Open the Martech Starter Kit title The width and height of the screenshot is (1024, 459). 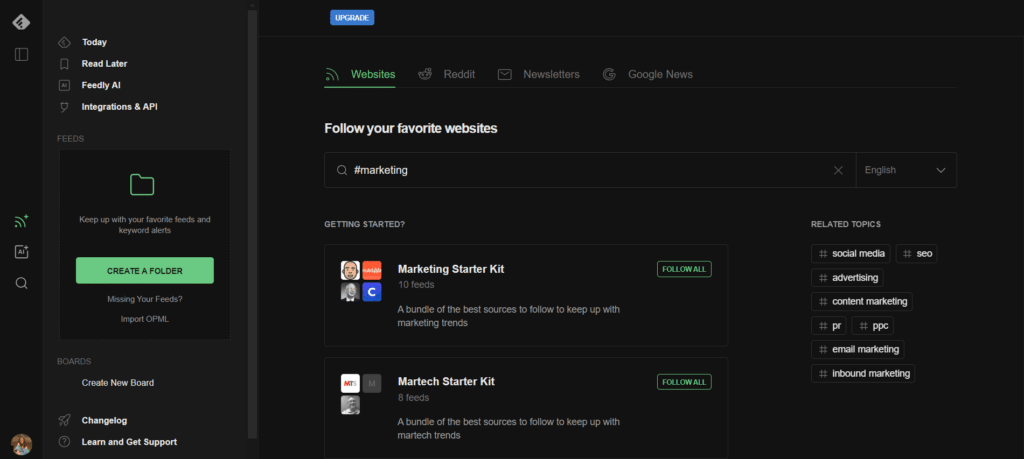click(446, 382)
